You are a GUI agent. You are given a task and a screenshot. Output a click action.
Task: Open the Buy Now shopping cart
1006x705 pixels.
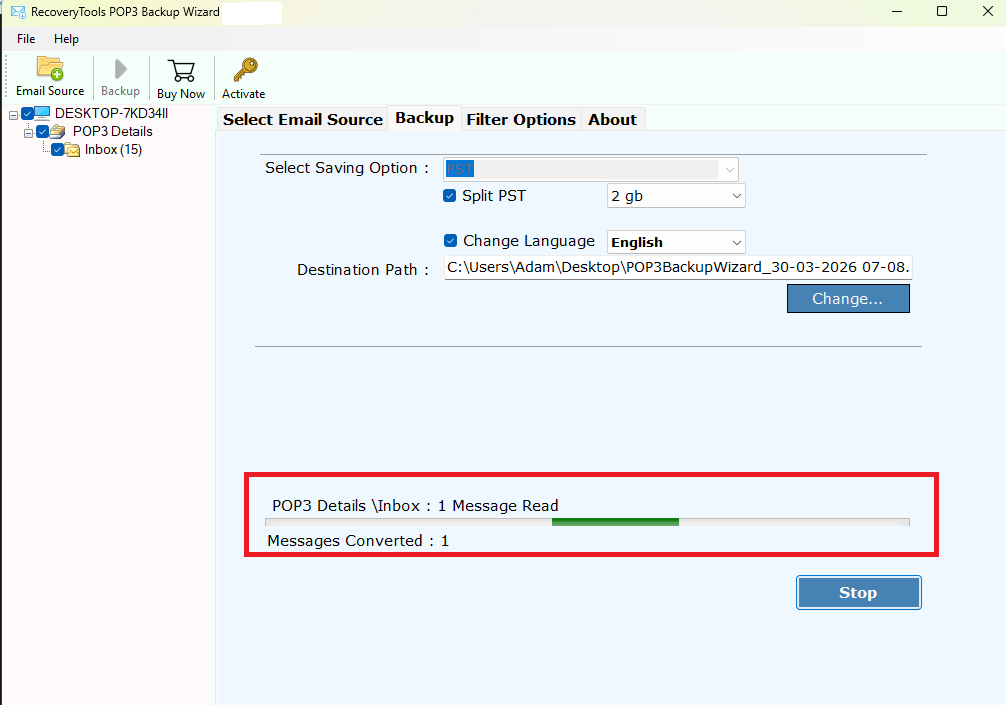[181, 71]
